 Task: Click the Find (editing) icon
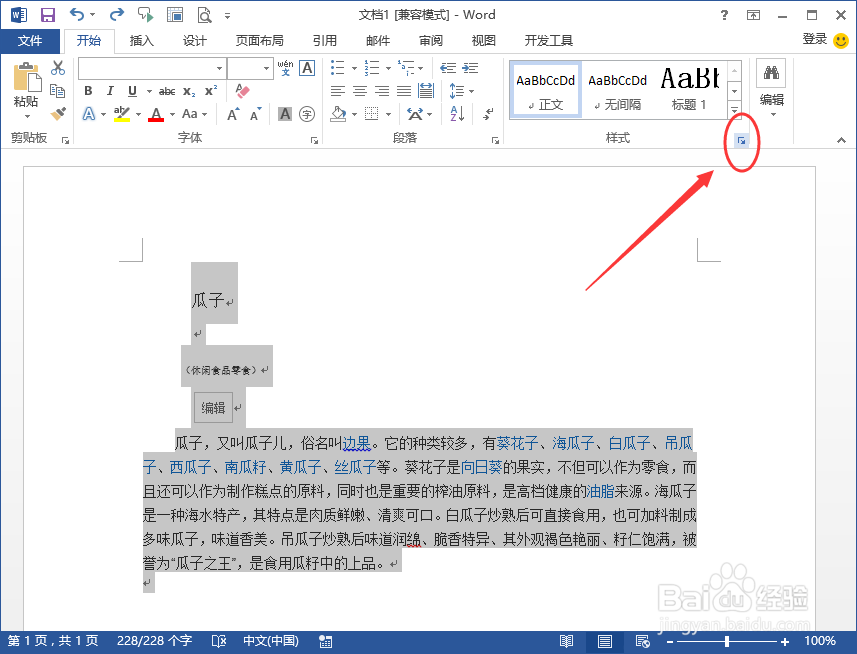(x=771, y=73)
